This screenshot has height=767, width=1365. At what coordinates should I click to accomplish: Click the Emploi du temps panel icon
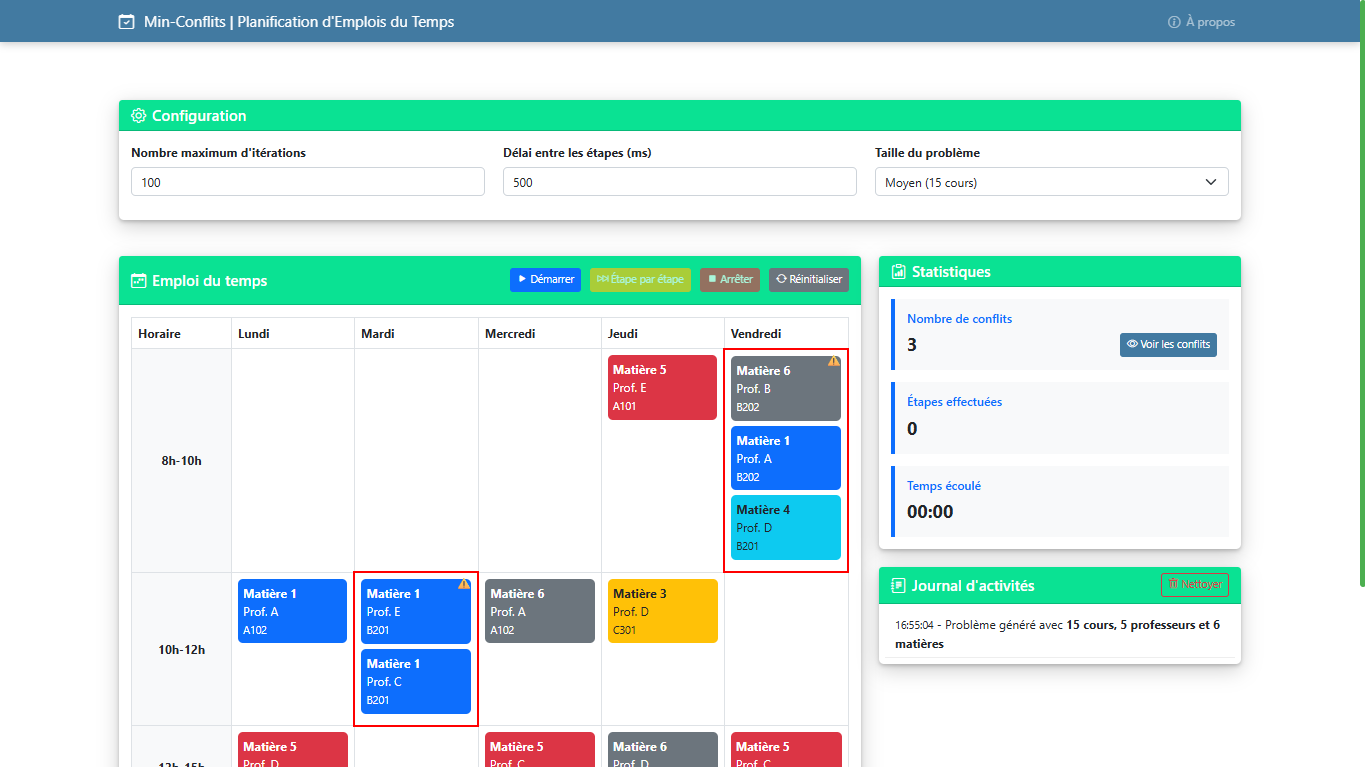pyautogui.click(x=139, y=281)
